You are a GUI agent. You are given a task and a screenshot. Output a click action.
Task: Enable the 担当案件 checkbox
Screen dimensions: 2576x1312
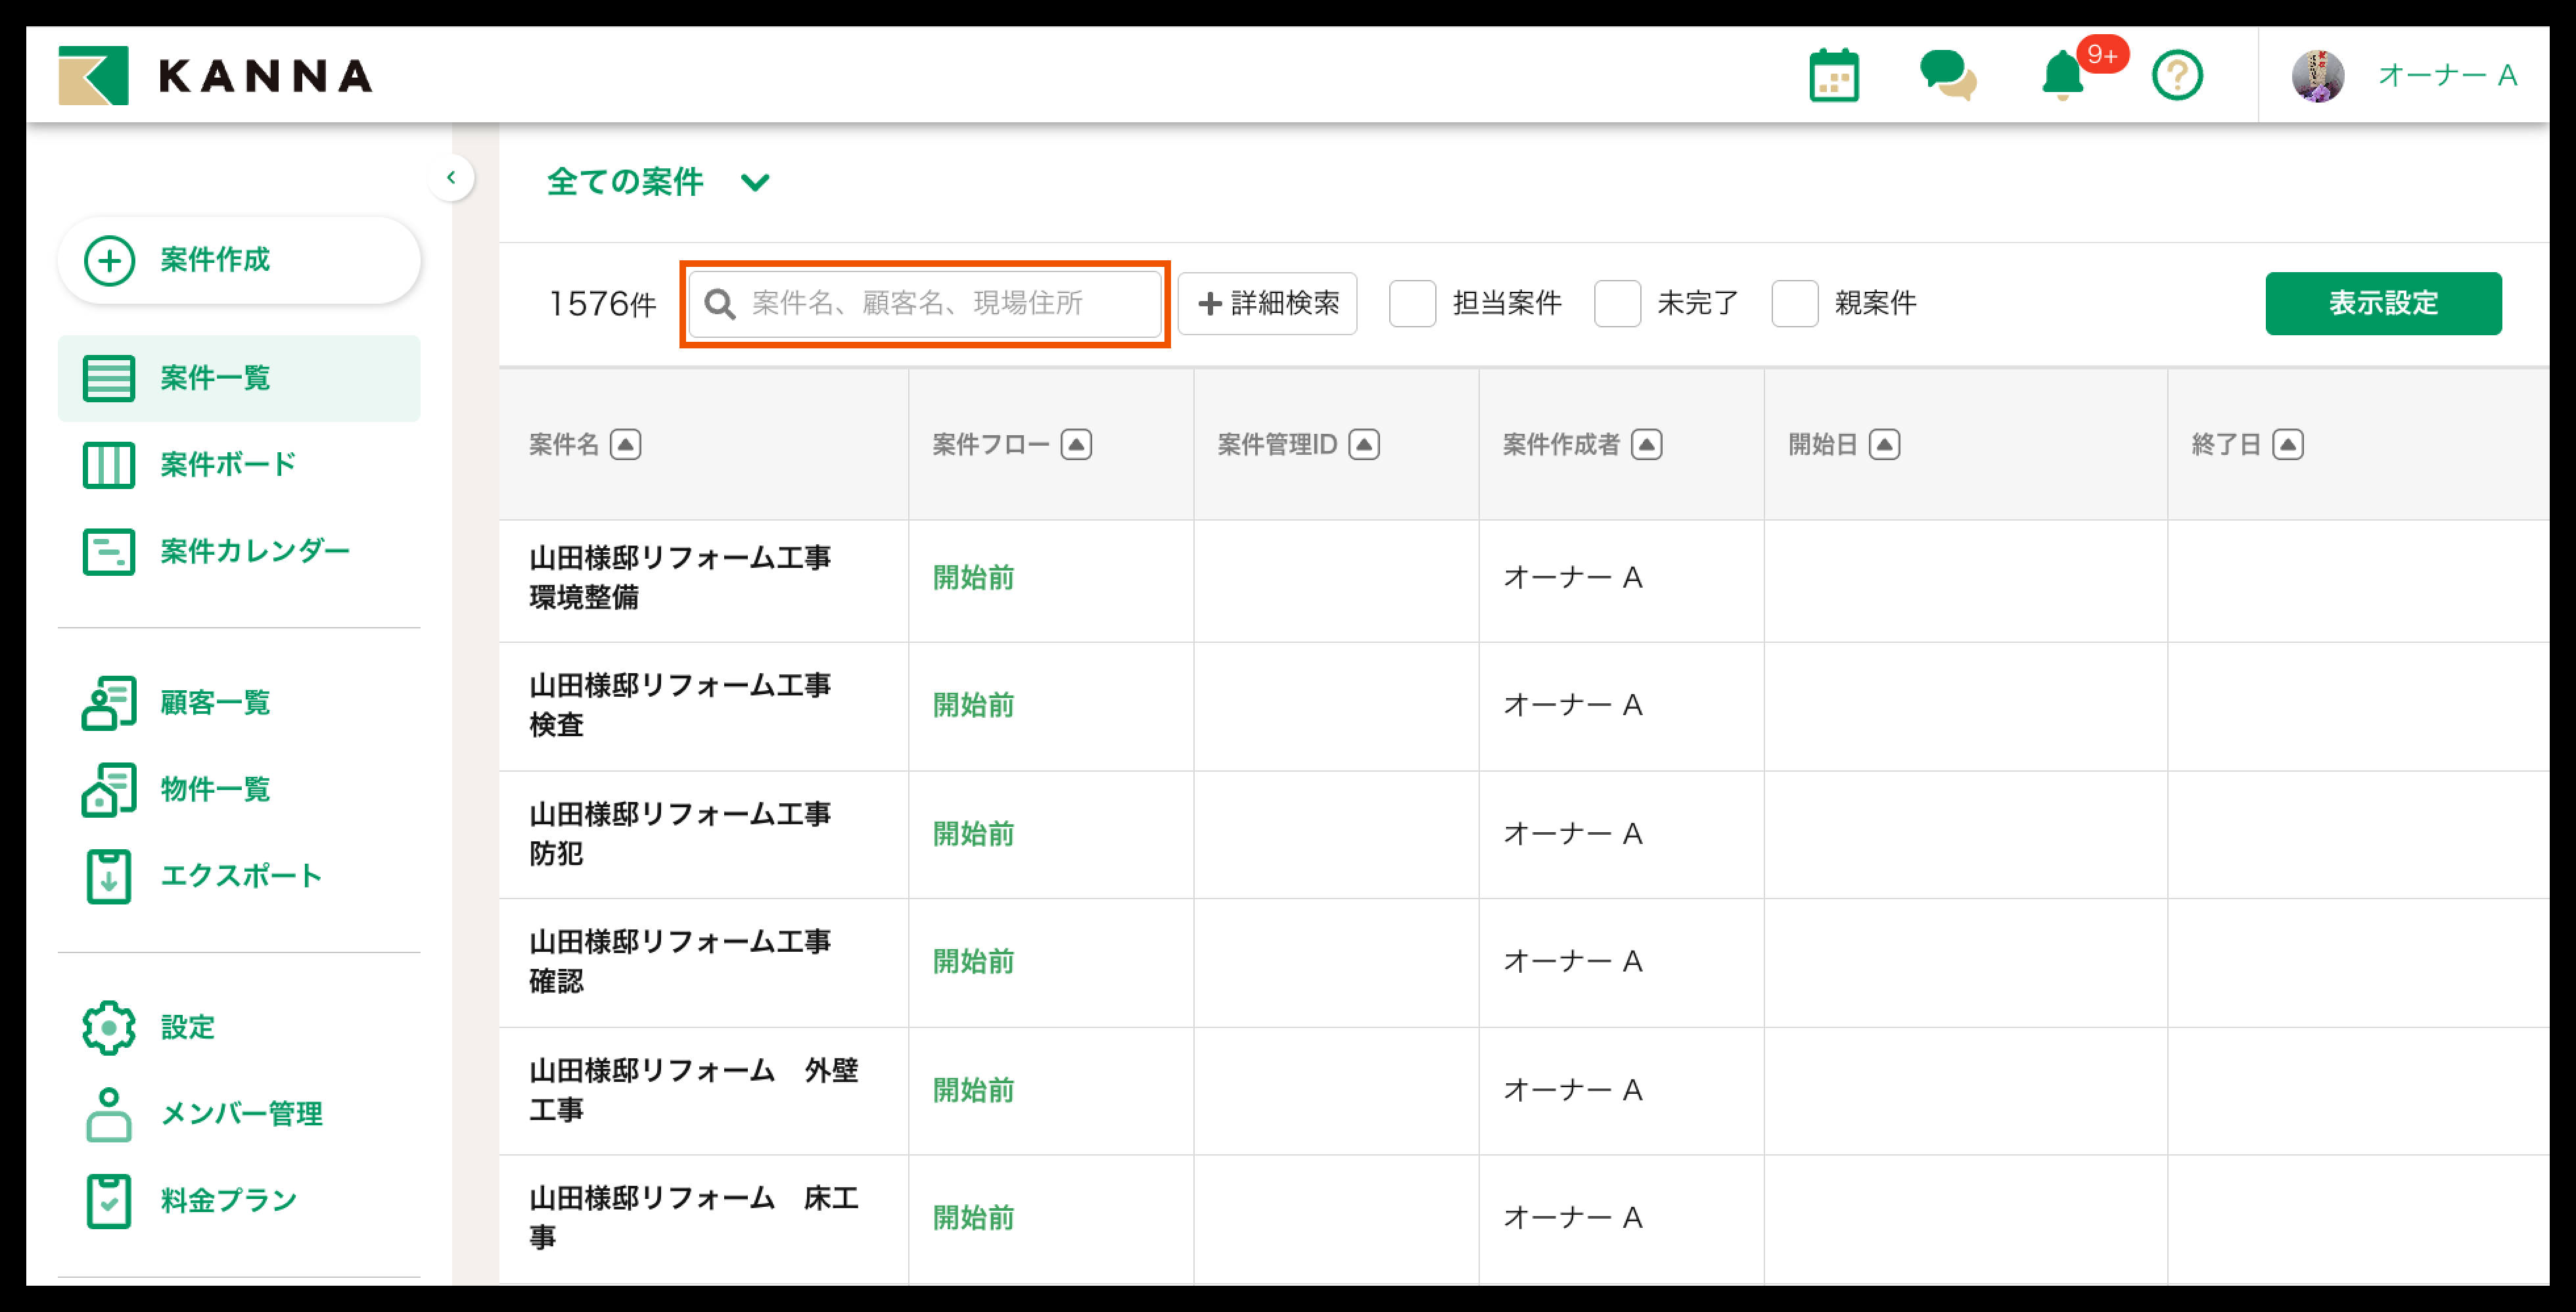(x=1412, y=303)
